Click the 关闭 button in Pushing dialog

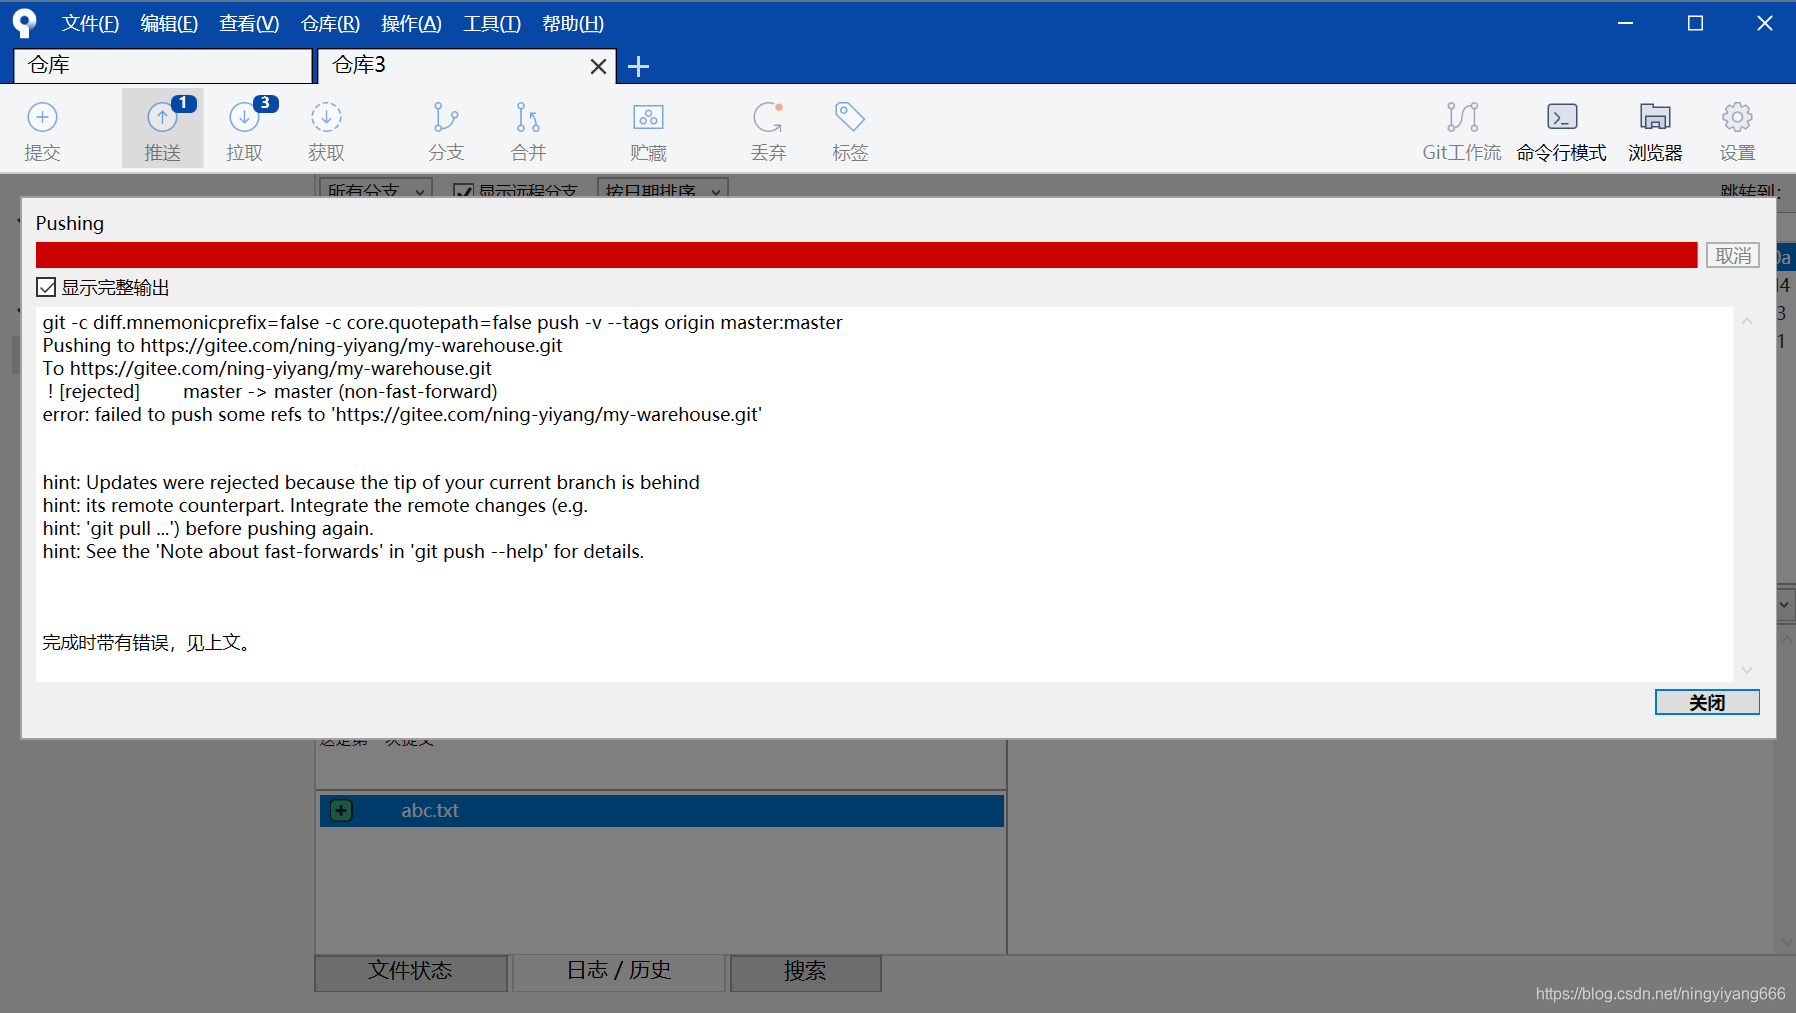[x=1707, y=702]
